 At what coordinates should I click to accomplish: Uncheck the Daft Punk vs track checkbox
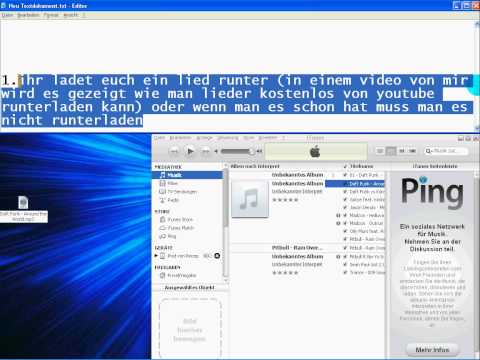click(x=345, y=192)
